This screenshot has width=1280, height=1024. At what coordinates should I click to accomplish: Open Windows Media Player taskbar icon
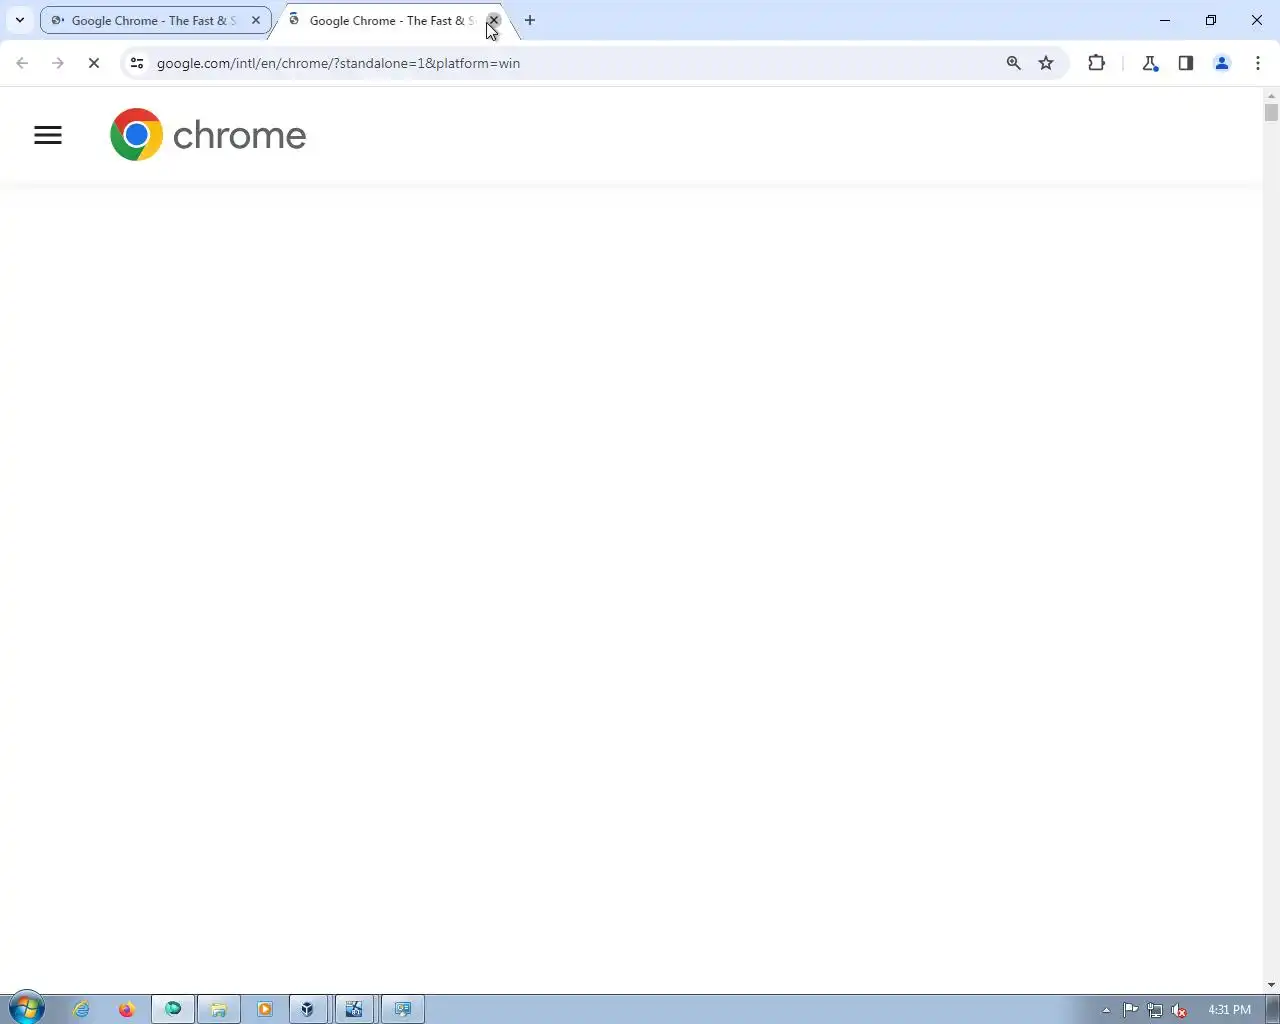click(264, 1009)
